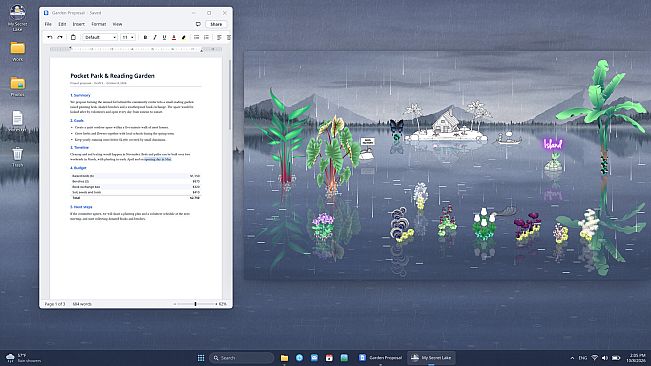The height and width of the screenshot is (366, 651).
Task: Open the Format menu
Action: point(98,24)
